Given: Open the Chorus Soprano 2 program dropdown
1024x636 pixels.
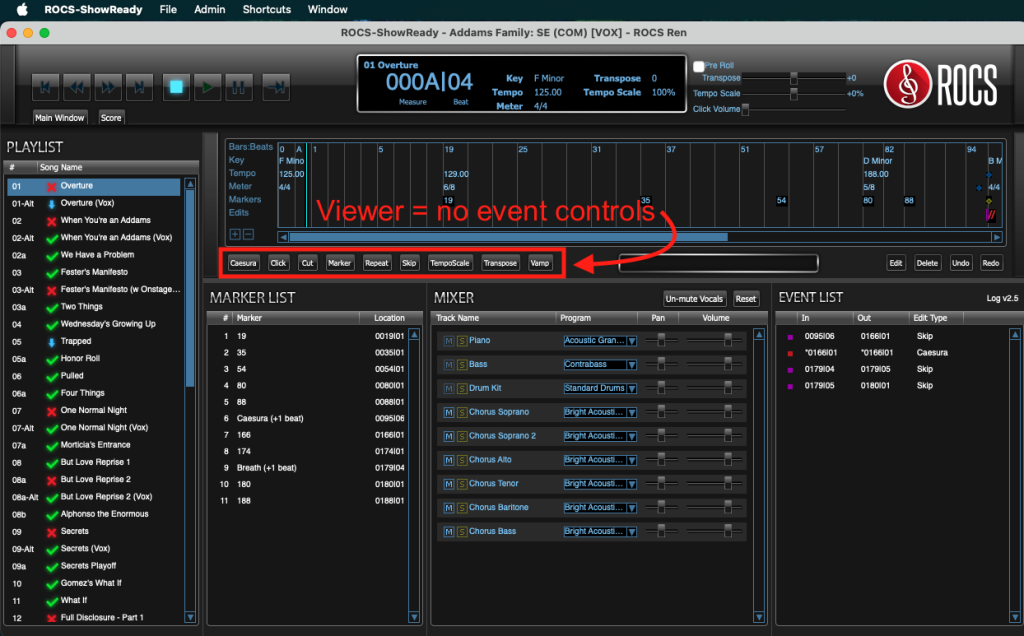Looking at the screenshot, I should click(x=632, y=436).
